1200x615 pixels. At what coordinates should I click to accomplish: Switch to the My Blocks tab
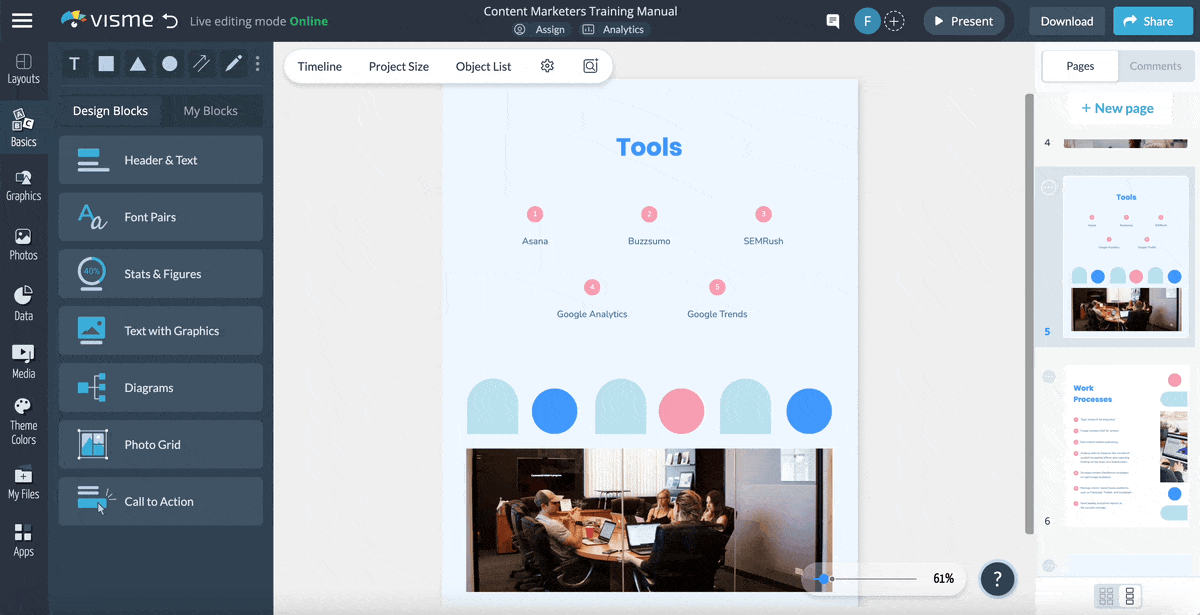210,111
